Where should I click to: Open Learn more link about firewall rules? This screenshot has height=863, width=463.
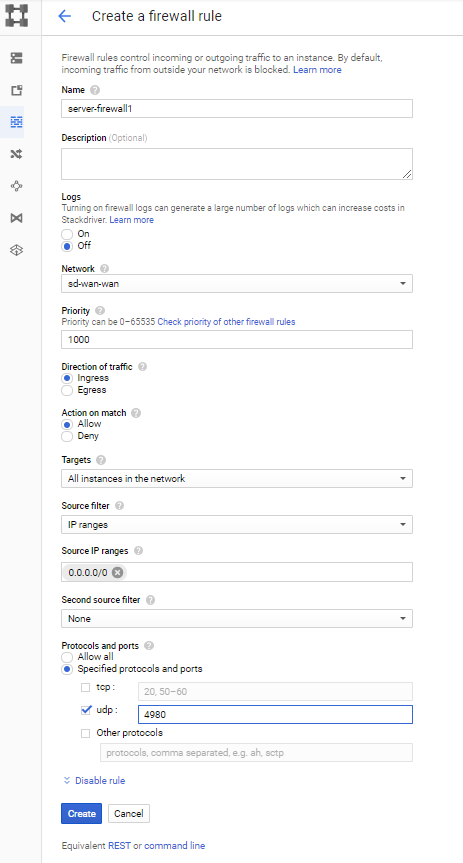[x=317, y=70]
